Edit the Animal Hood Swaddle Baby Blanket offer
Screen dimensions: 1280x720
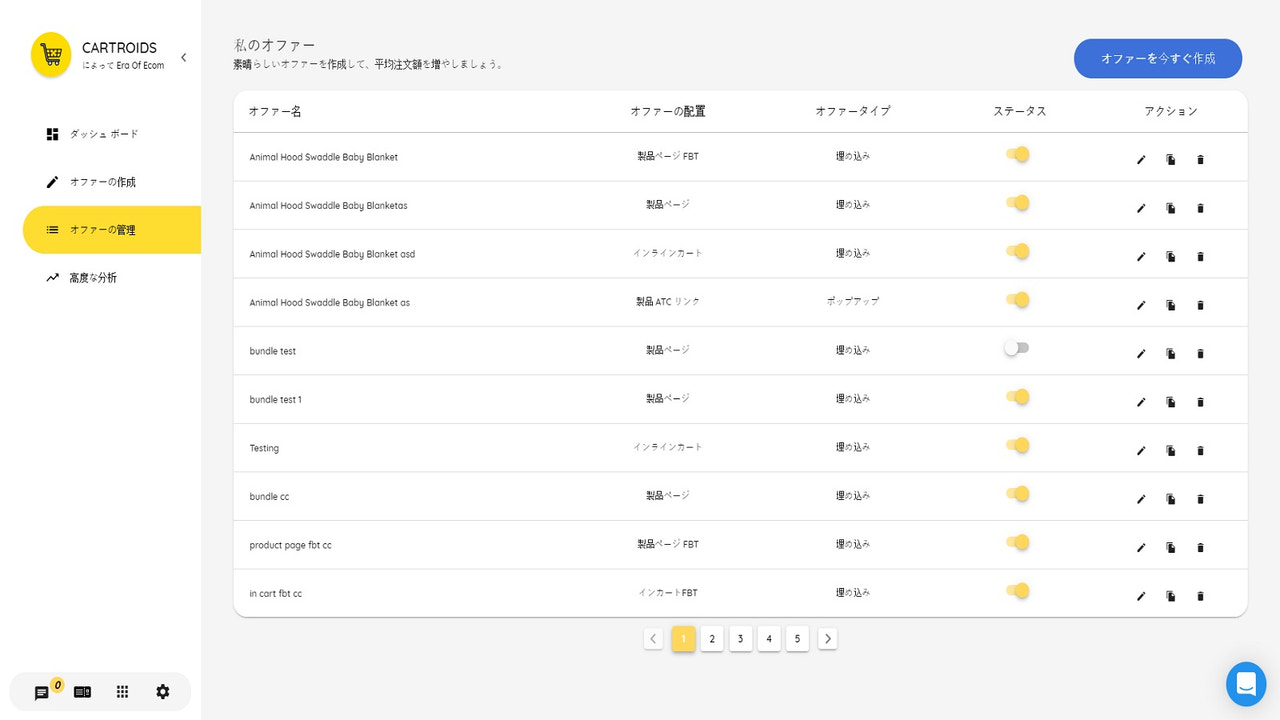pos(1141,160)
